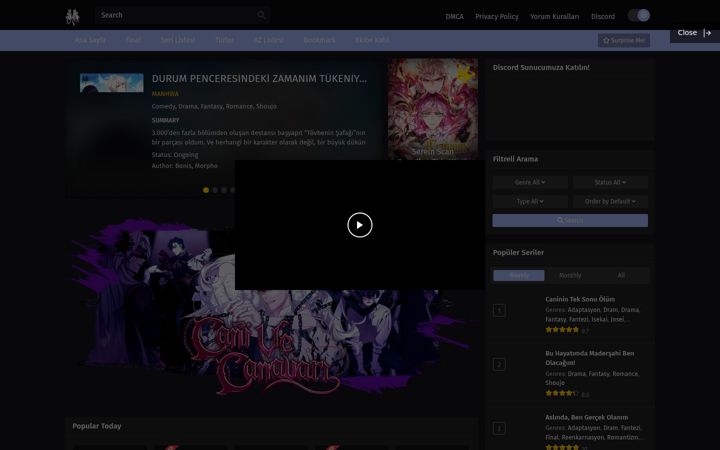Viewport: 720px width, 450px height.
Task: Select the All tab in Popüler Seriler
Action: tap(621, 276)
